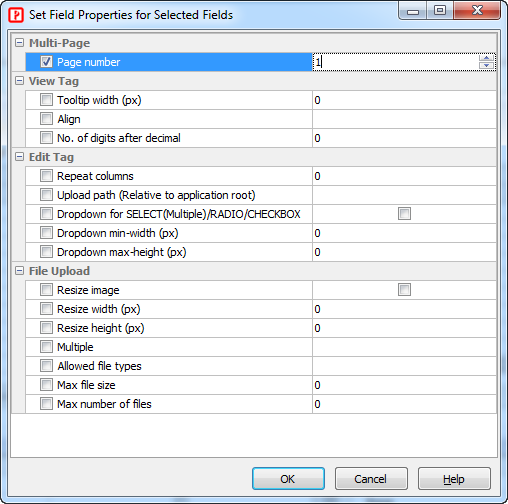Click the red app icon in title bar

16,15
